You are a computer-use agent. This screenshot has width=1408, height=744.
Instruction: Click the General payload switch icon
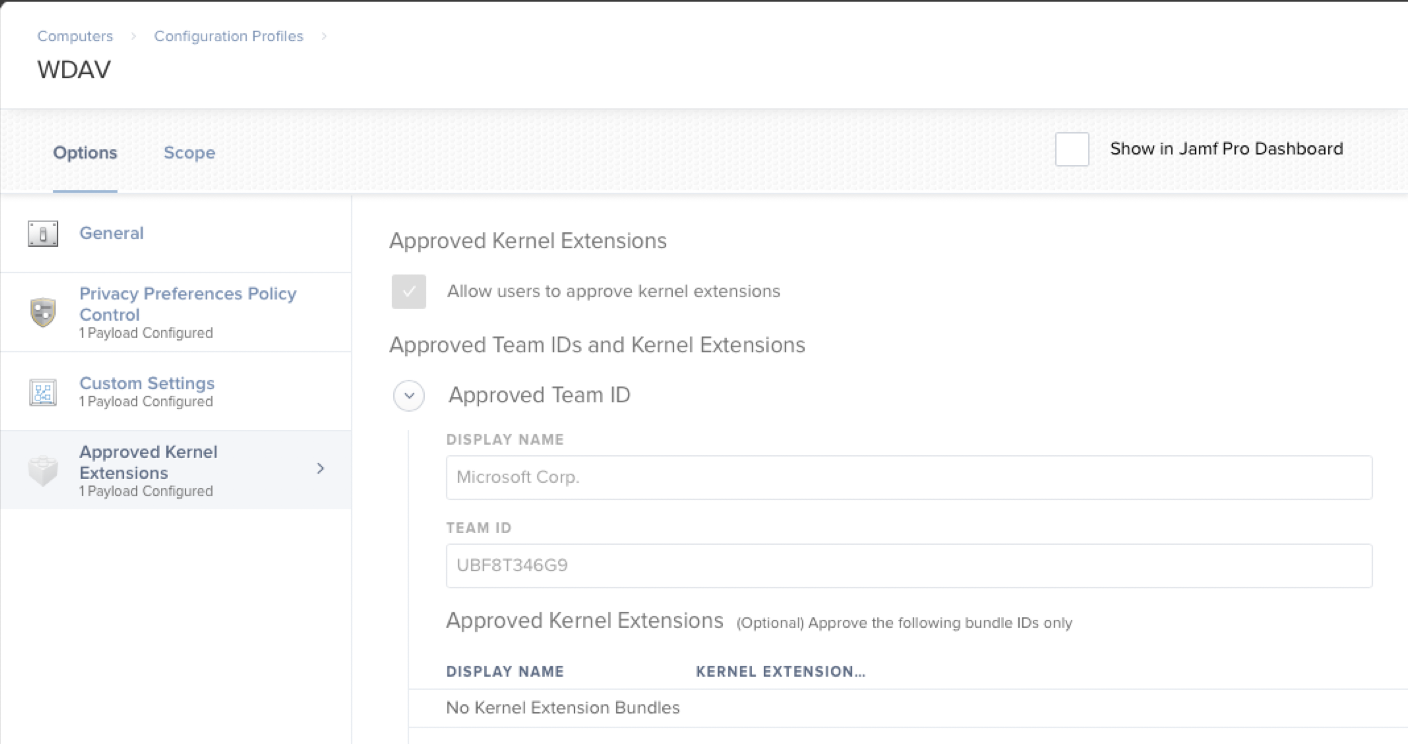[x=42, y=234]
